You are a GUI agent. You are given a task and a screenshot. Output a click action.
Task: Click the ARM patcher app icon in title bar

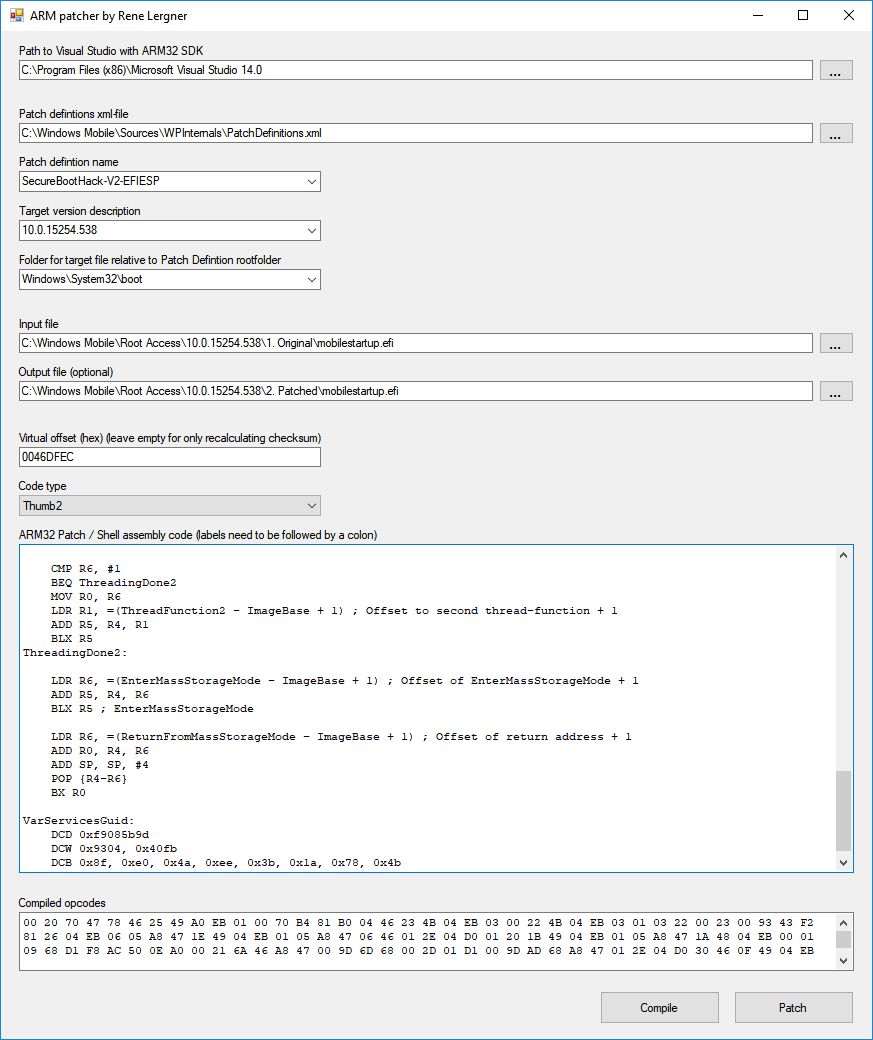coord(17,15)
